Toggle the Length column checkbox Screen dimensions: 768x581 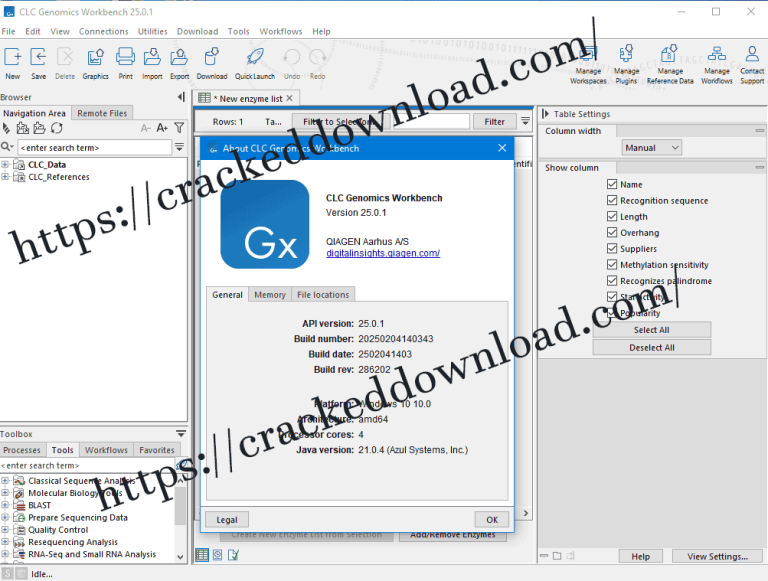[612, 217]
